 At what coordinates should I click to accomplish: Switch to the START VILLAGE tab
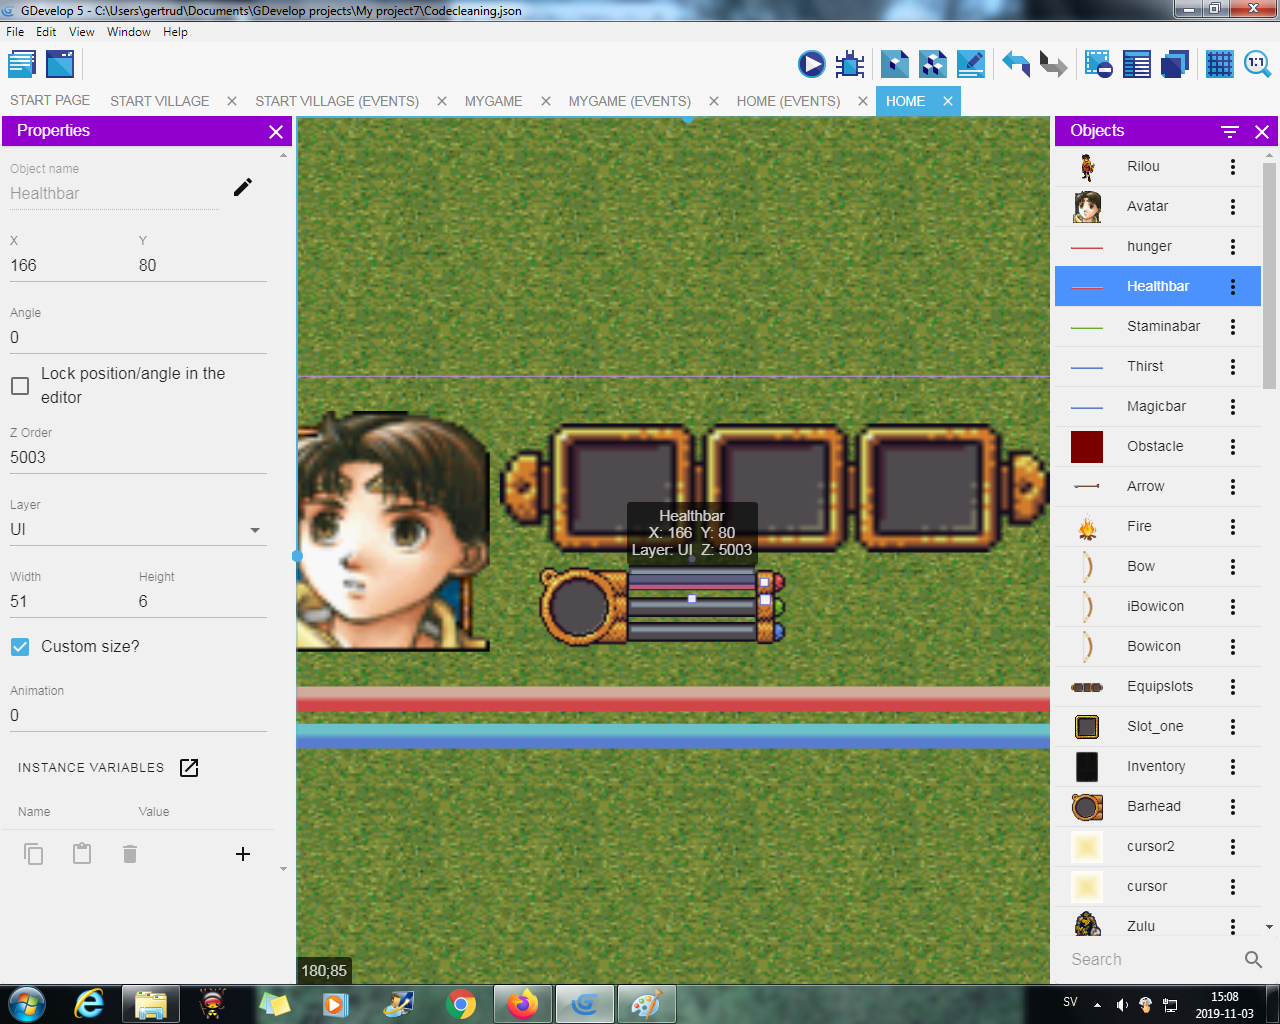click(x=160, y=101)
